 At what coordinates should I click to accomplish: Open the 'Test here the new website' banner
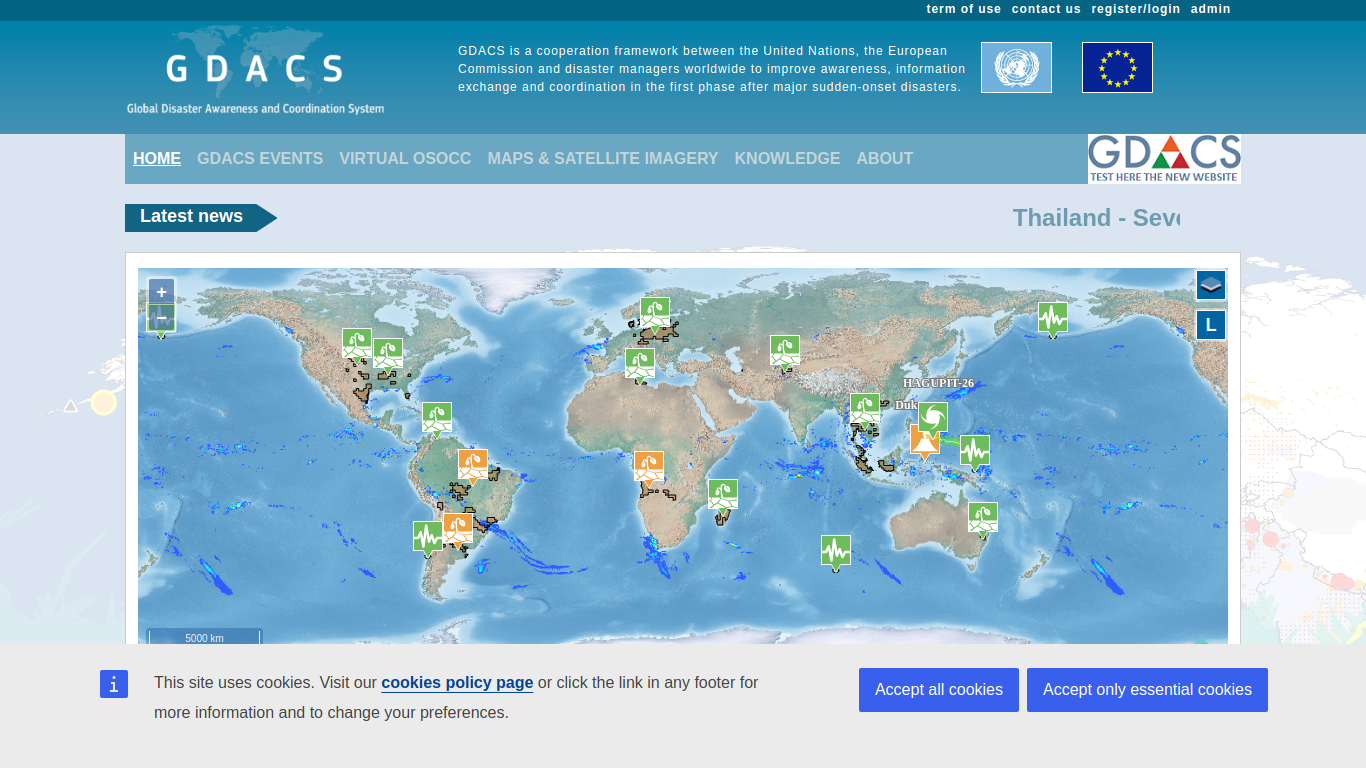pyautogui.click(x=1164, y=159)
